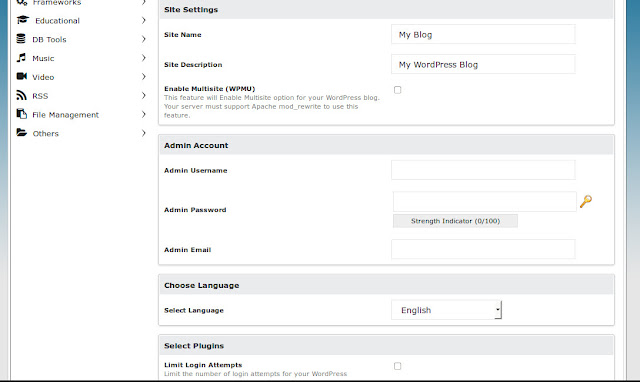The image size is (640, 382).
Task: Open the Frameworks category menu item
Action: point(81,3)
